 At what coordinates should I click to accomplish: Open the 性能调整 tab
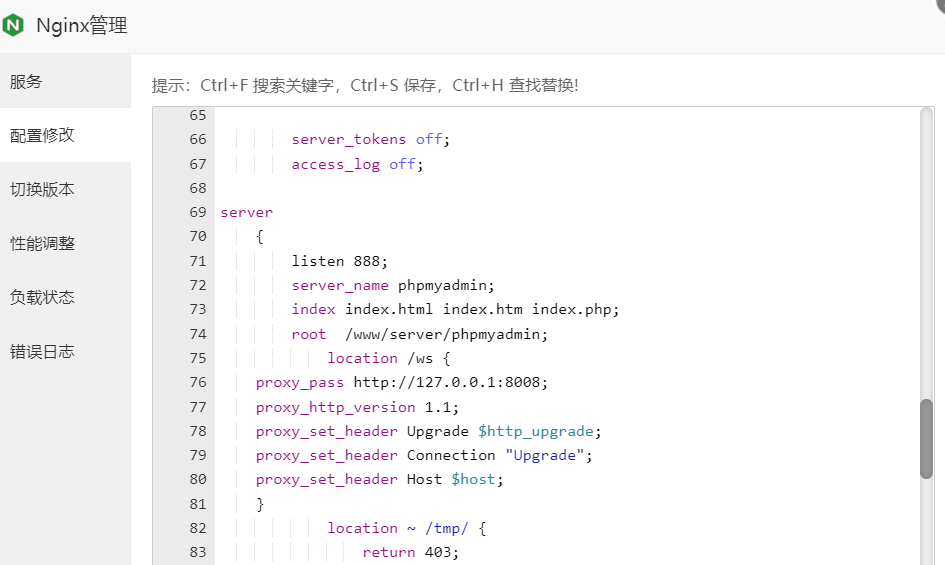pyautogui.click(x=42, y=243)
